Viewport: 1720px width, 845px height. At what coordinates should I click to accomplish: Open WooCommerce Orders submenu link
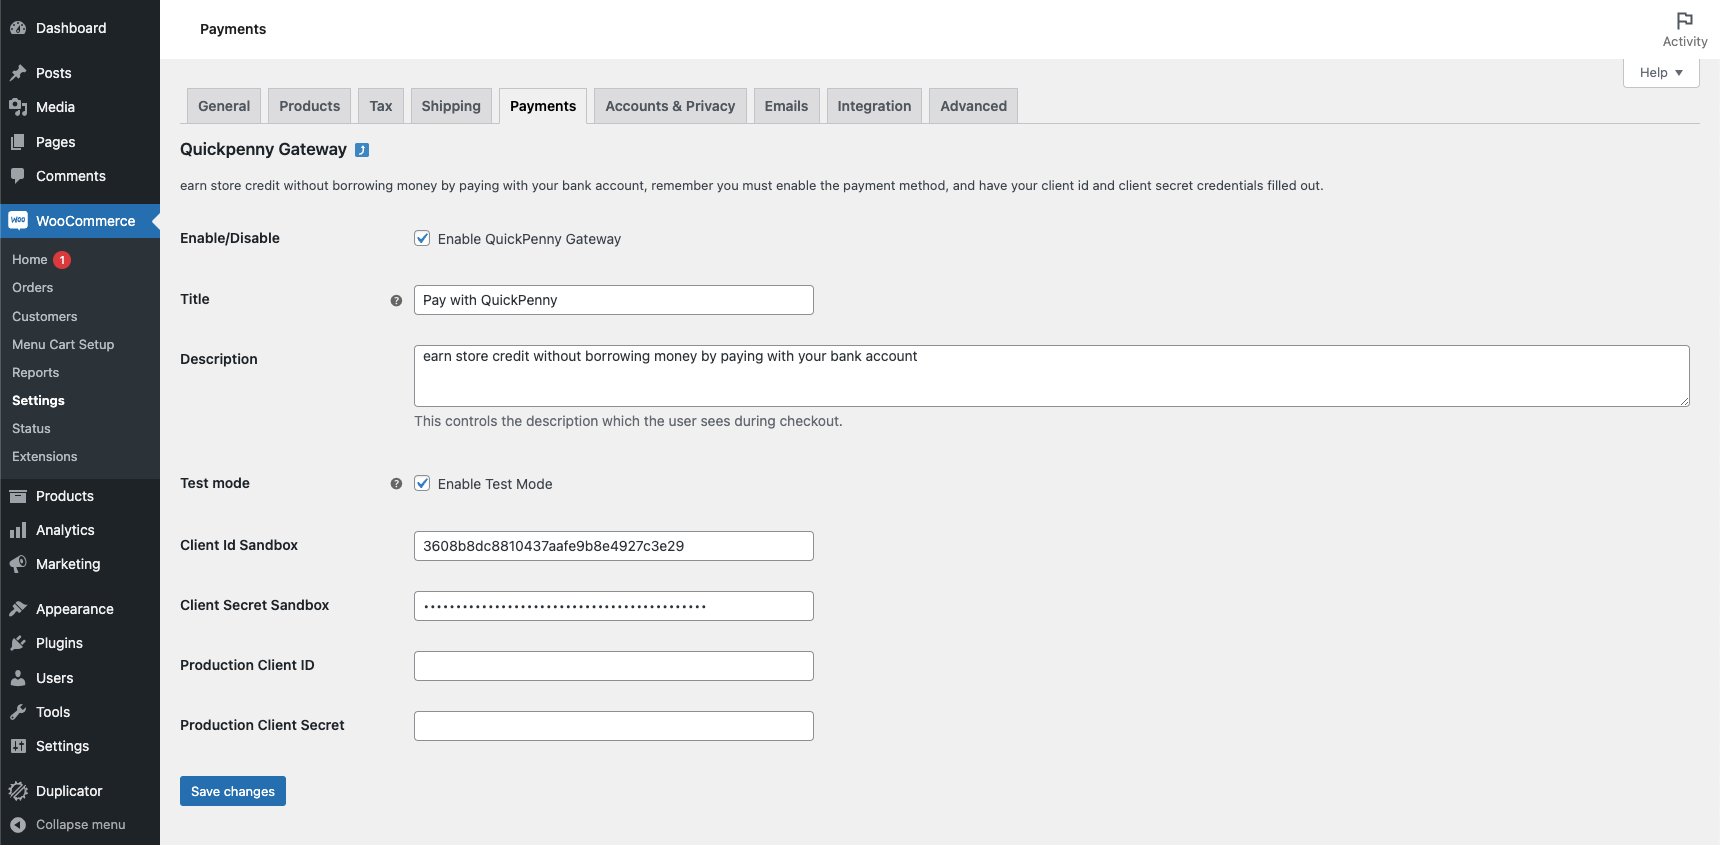[x=33, y=288]
